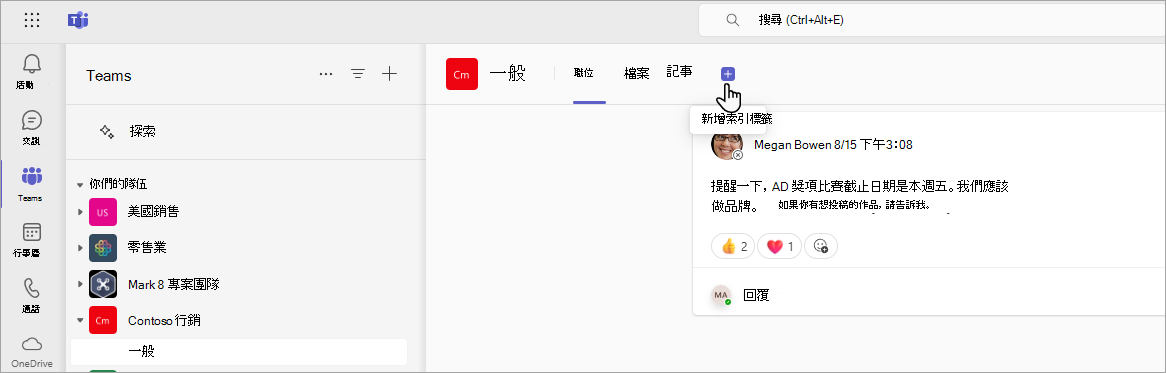Viewport: 1166px width, 373px height.
Task: Select the Contoso 行銷 team name
Action: 164,320
